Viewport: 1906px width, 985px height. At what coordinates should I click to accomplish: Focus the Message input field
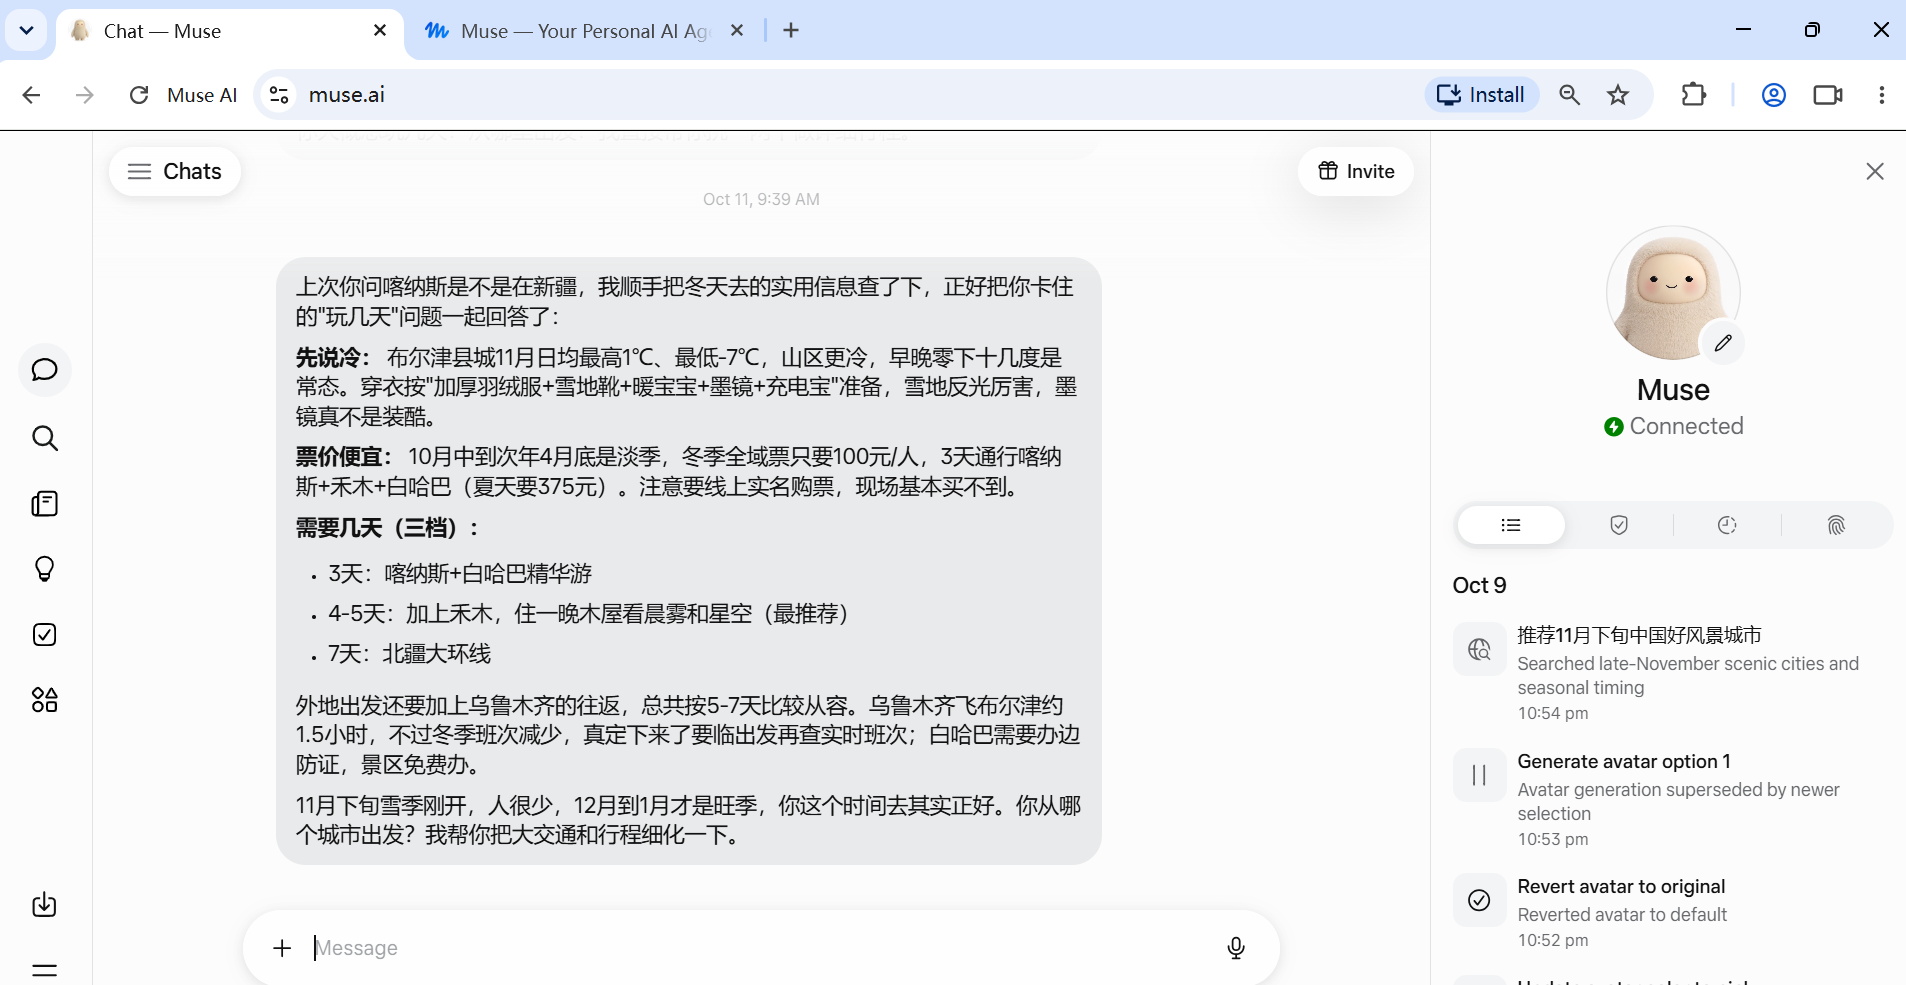click(x=760, y=948)
